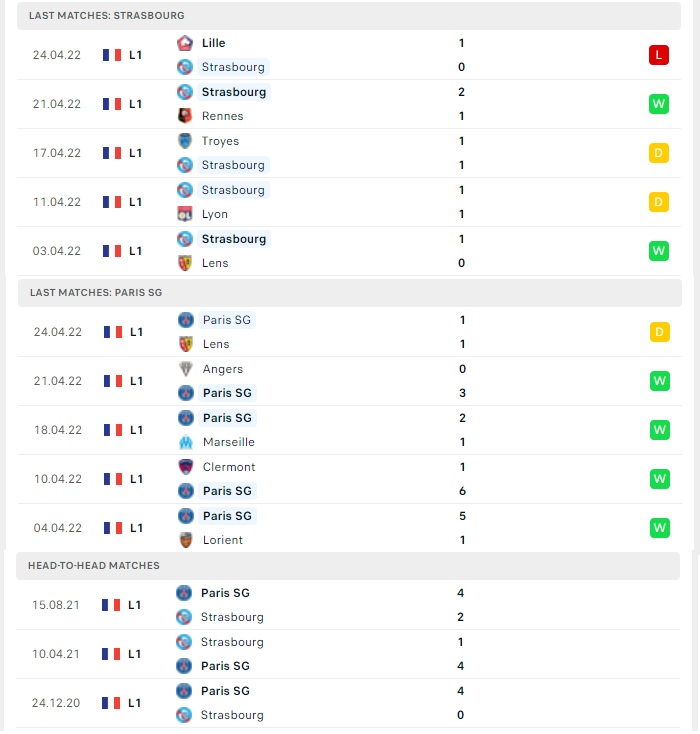Click the Lyon club crest icon
Image resolution: width=700 pixels, height=734 pixels.
[x=185, y=214]
